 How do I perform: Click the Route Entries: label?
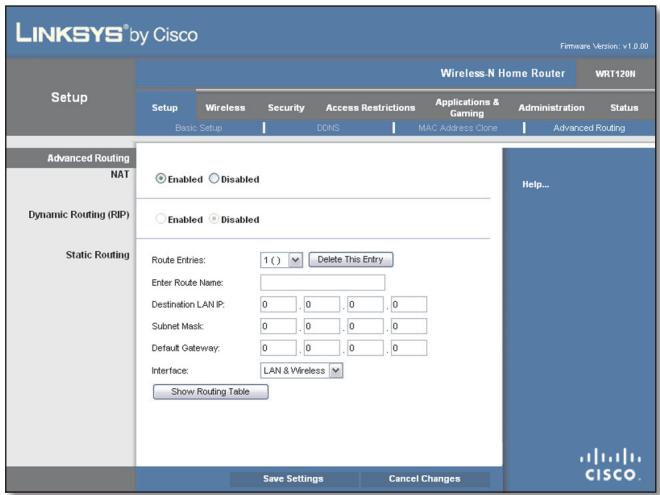pos(178,260)
